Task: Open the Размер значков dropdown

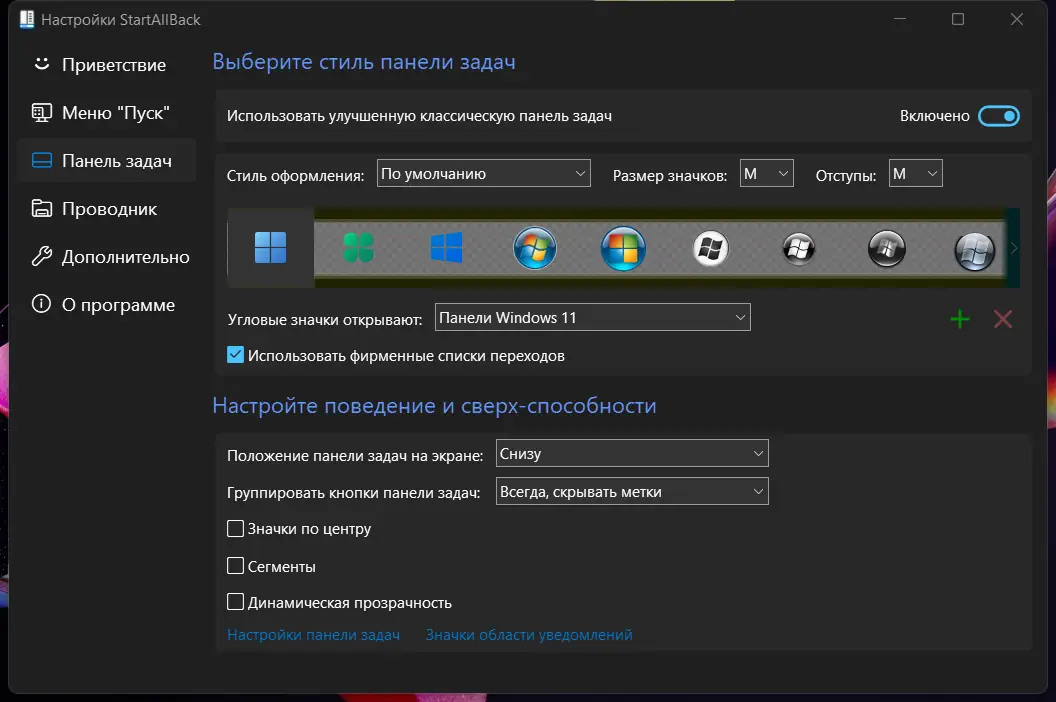Action: click(766, 173)
